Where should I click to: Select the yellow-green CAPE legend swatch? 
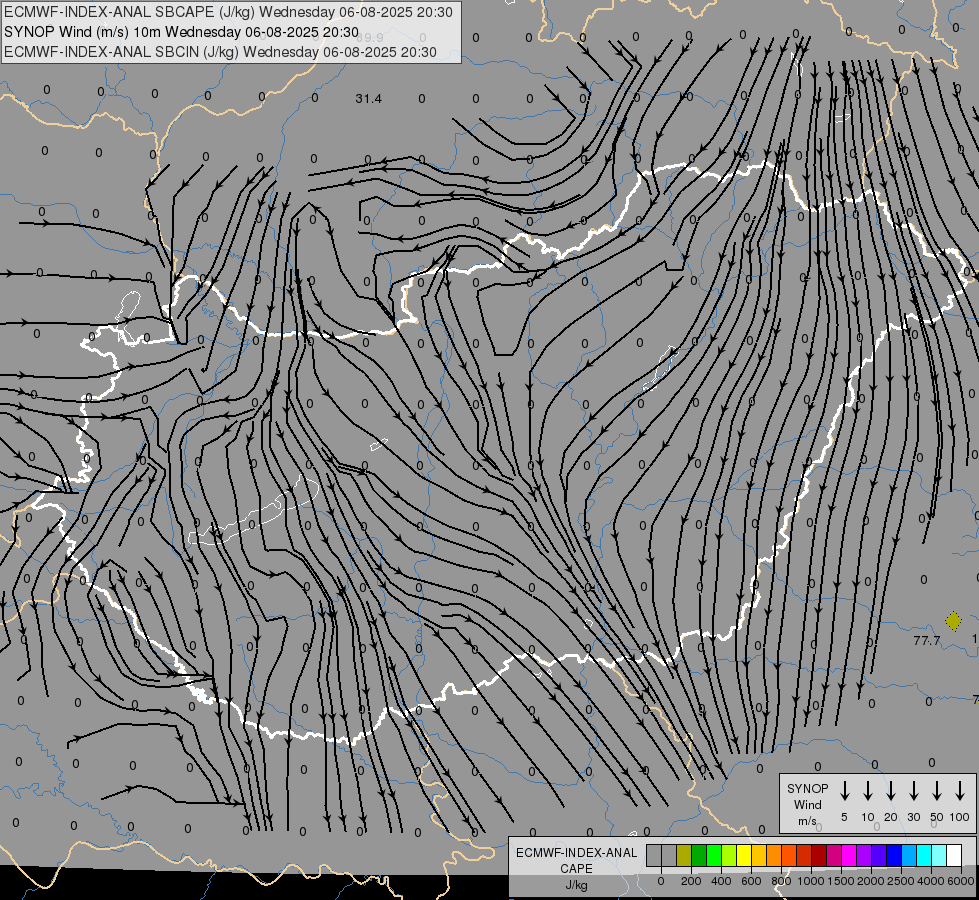729,855
